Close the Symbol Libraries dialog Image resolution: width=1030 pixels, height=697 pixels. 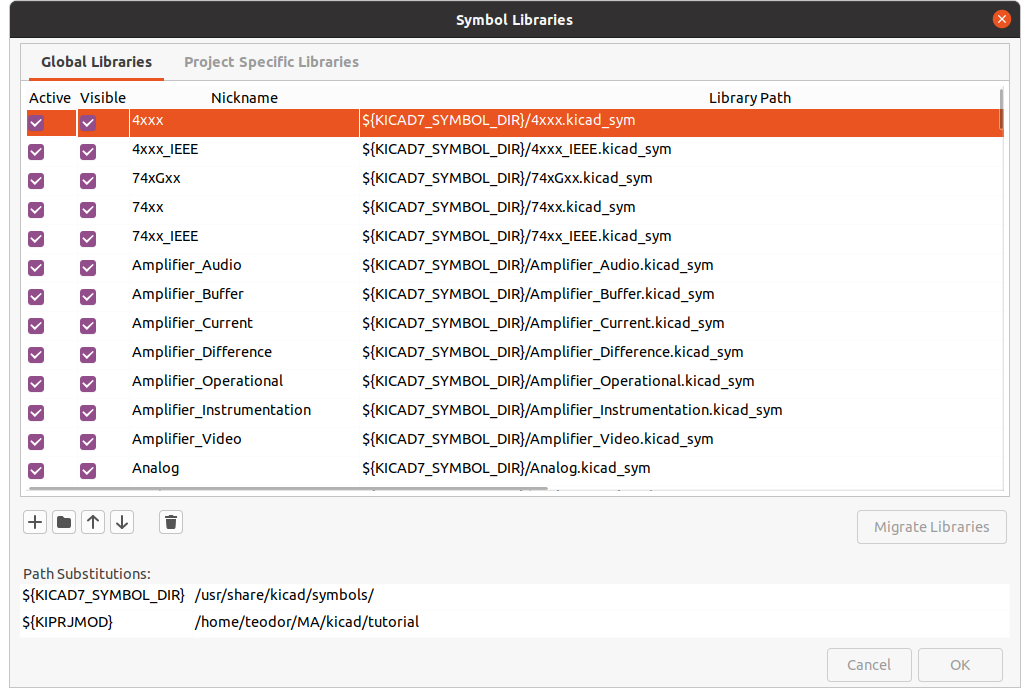tap(1001, 19)
